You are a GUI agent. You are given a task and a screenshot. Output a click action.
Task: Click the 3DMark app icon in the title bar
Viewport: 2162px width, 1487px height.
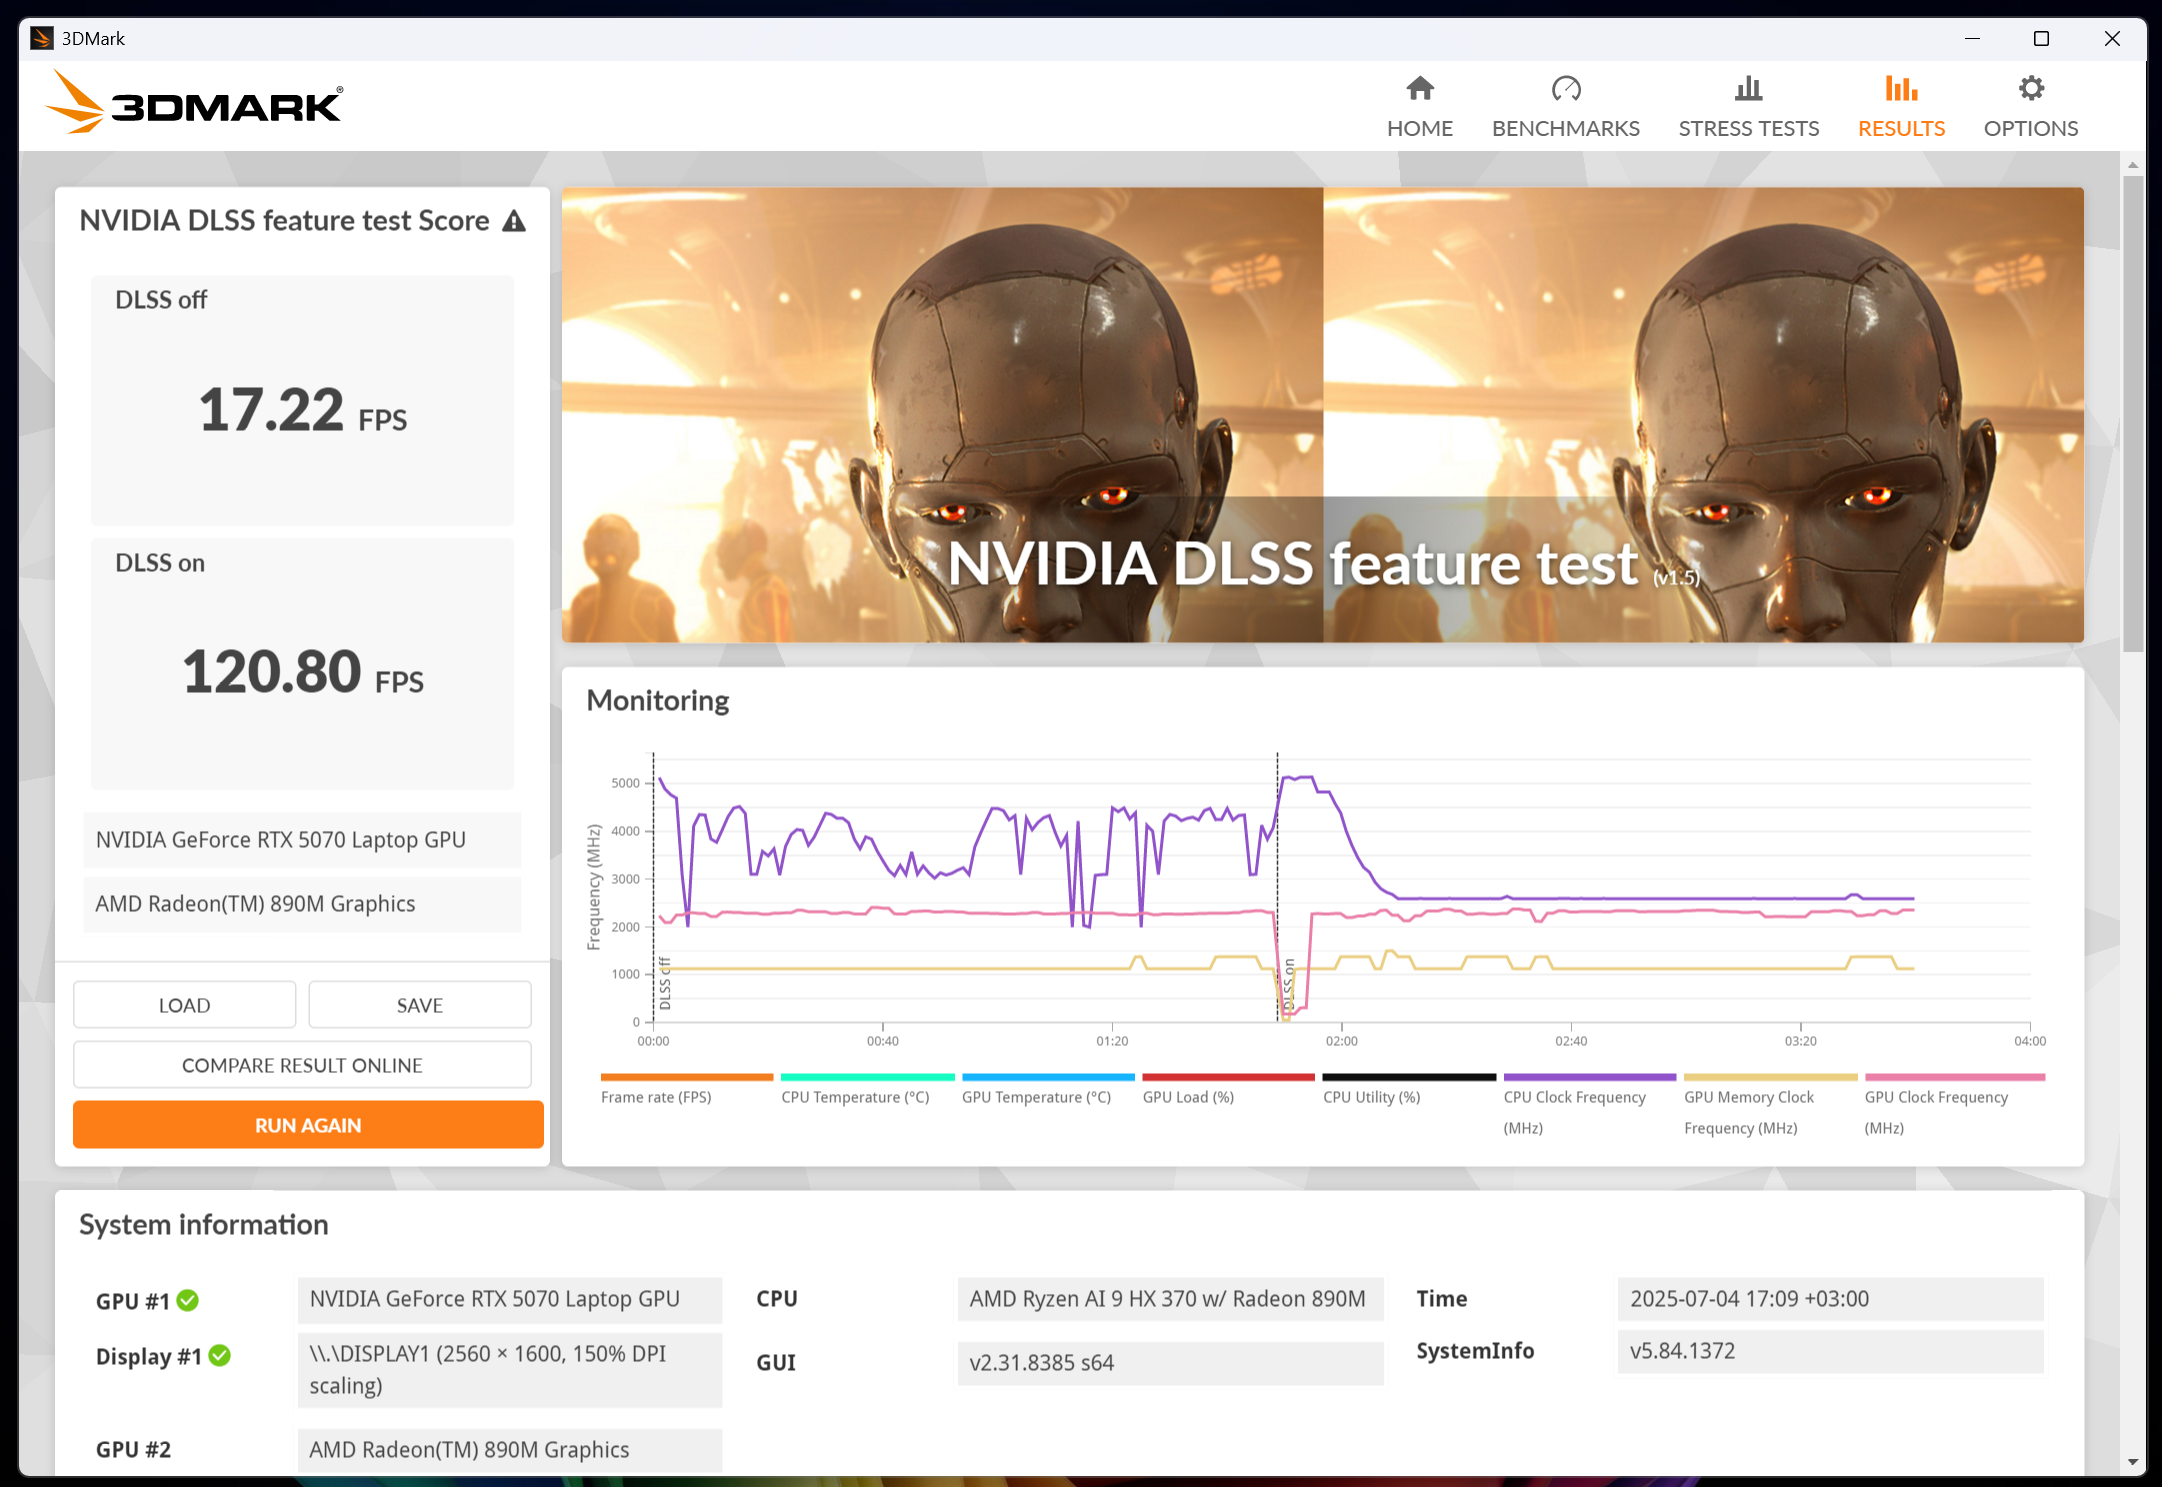coord(41,38)
